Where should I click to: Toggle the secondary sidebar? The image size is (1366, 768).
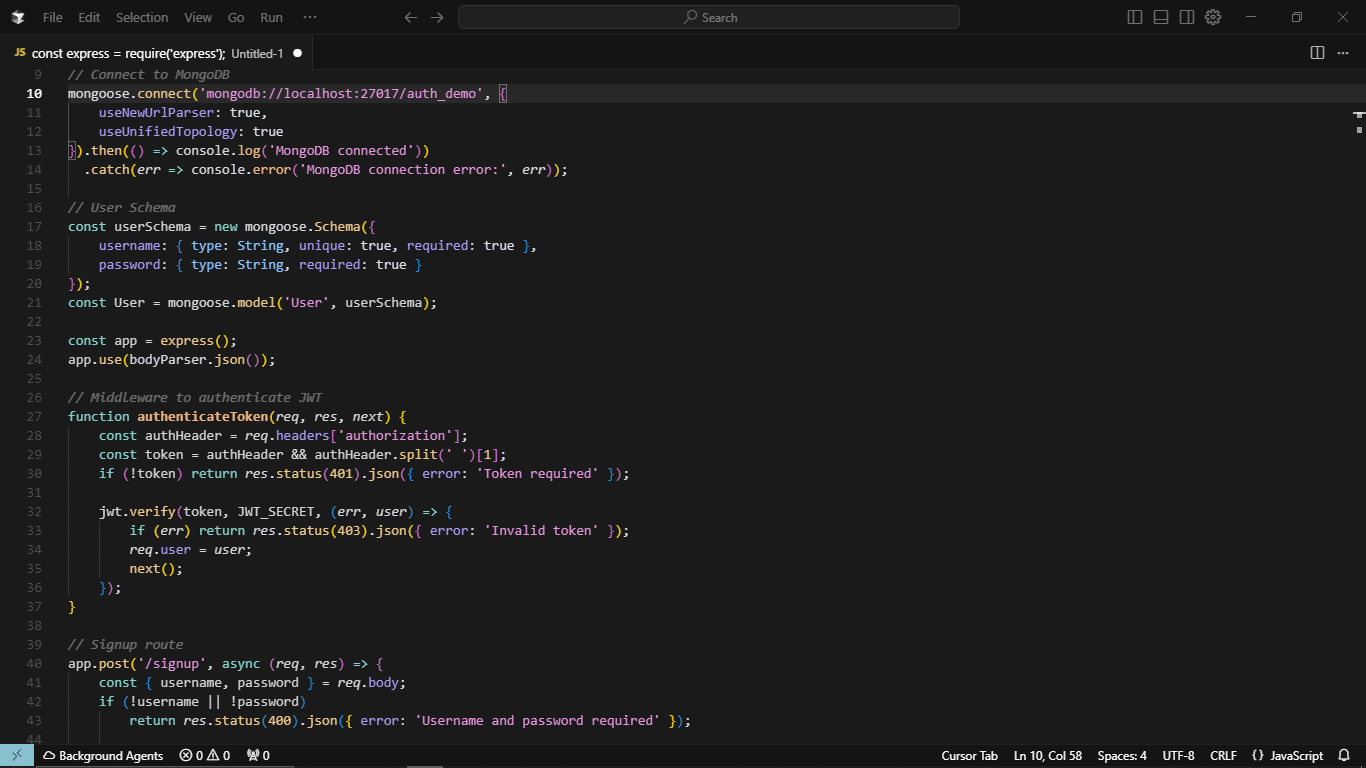(x=1187, y=17)
